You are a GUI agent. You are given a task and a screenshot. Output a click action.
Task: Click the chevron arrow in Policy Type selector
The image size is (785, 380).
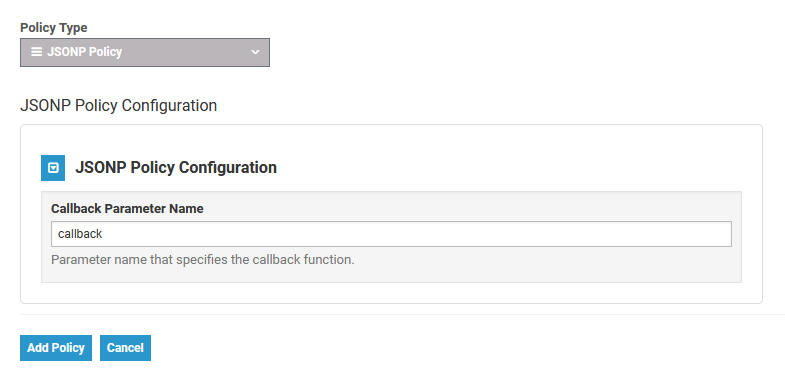255,52
